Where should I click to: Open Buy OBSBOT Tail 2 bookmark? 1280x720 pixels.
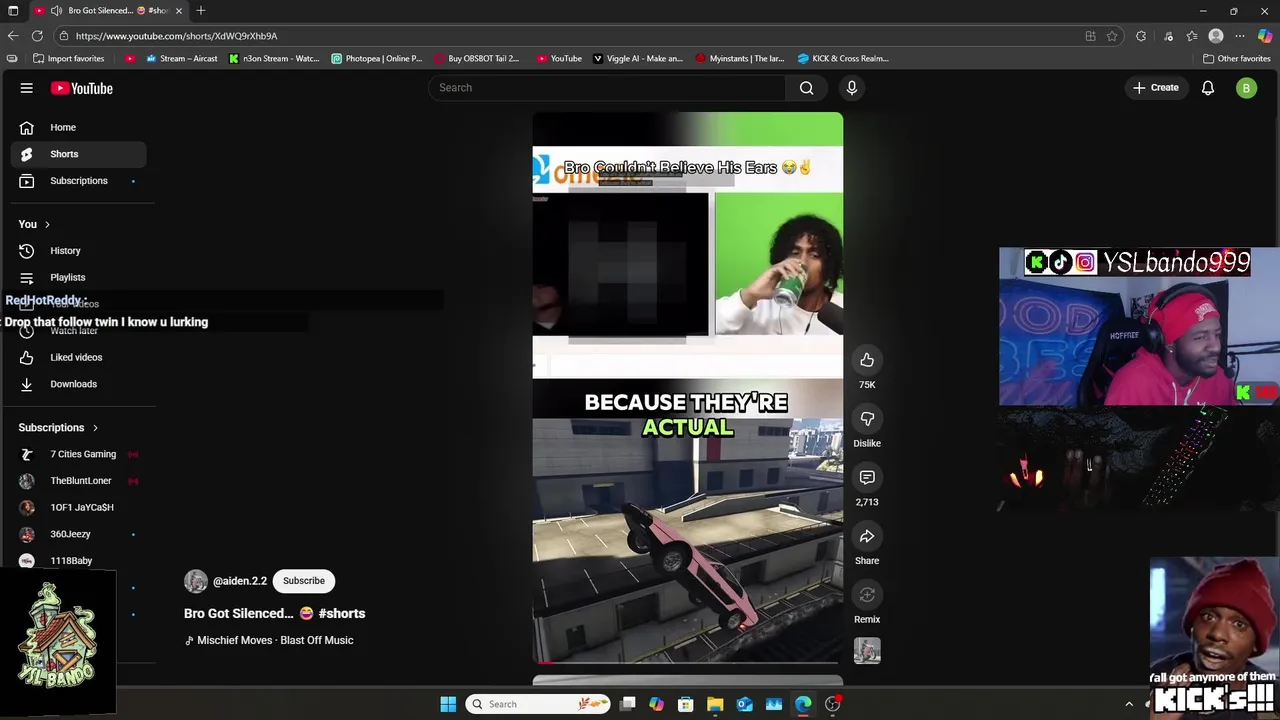point(477,58)
